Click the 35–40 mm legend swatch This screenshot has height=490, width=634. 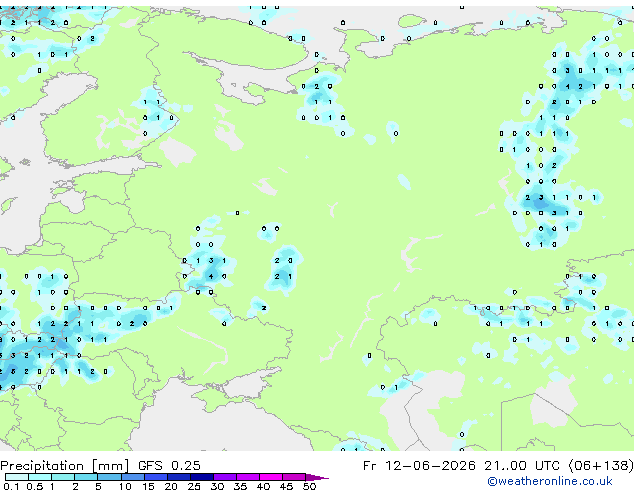click(x=247, y=477)
